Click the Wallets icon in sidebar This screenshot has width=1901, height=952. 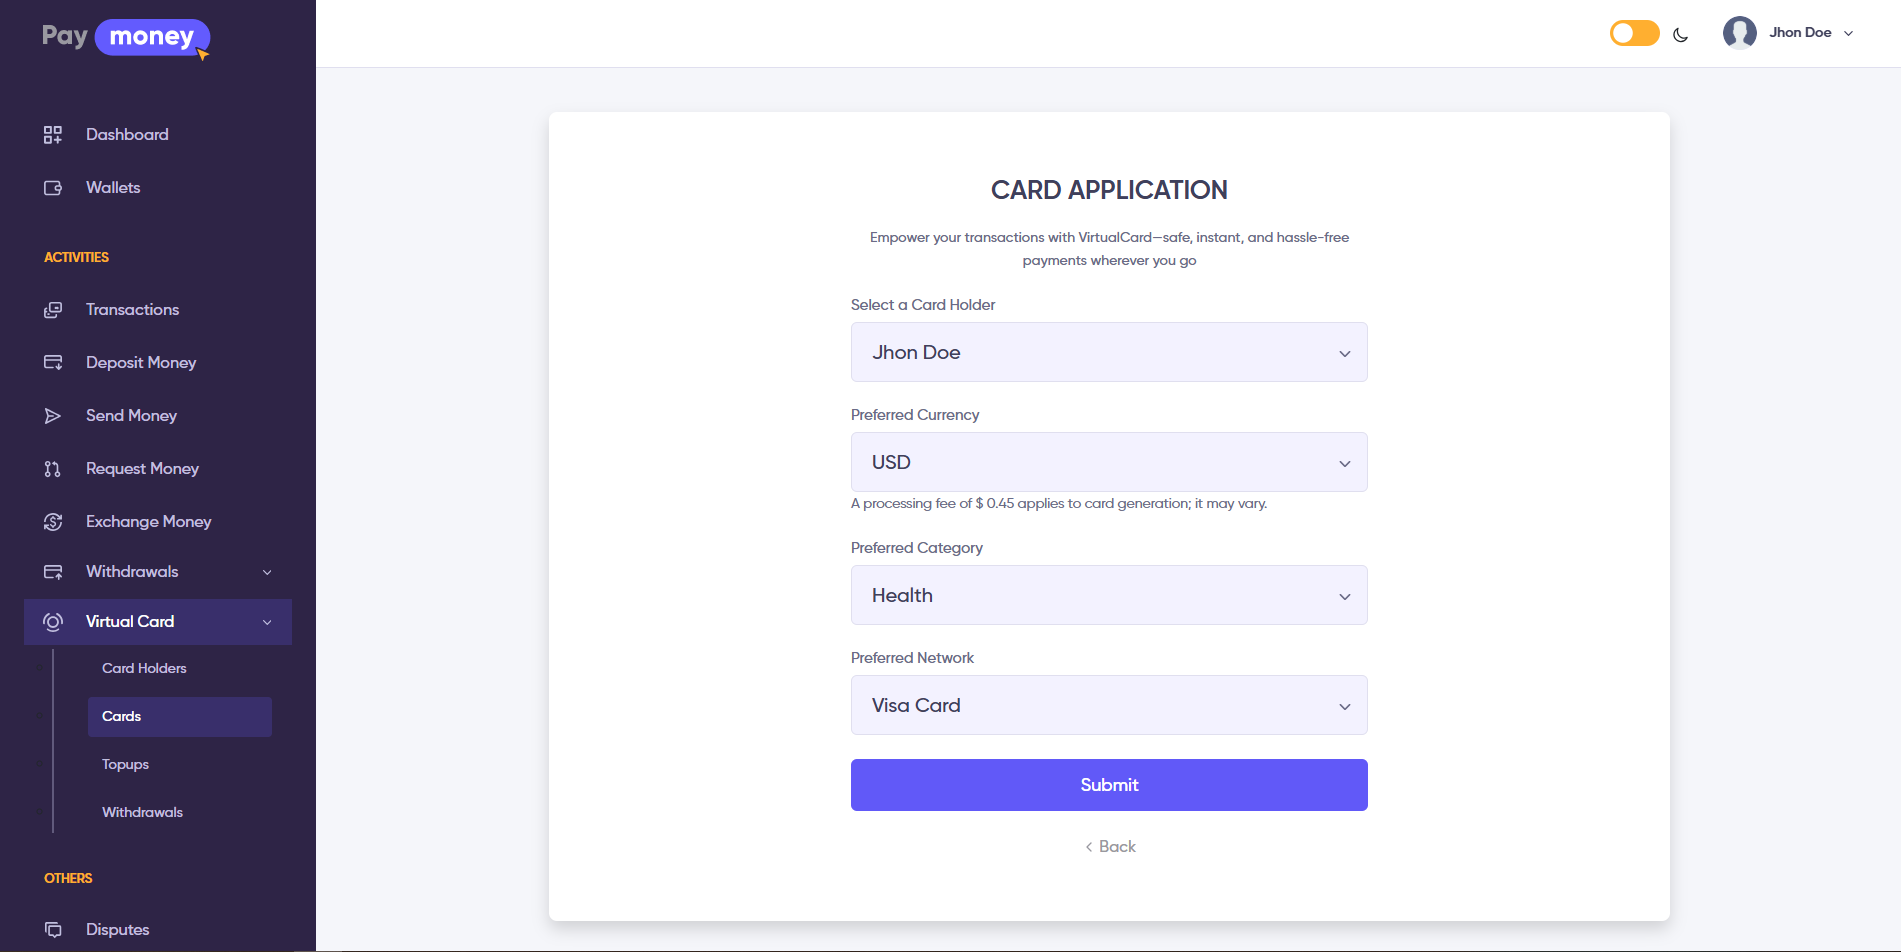pyautogui.click(x=53, y=188)
